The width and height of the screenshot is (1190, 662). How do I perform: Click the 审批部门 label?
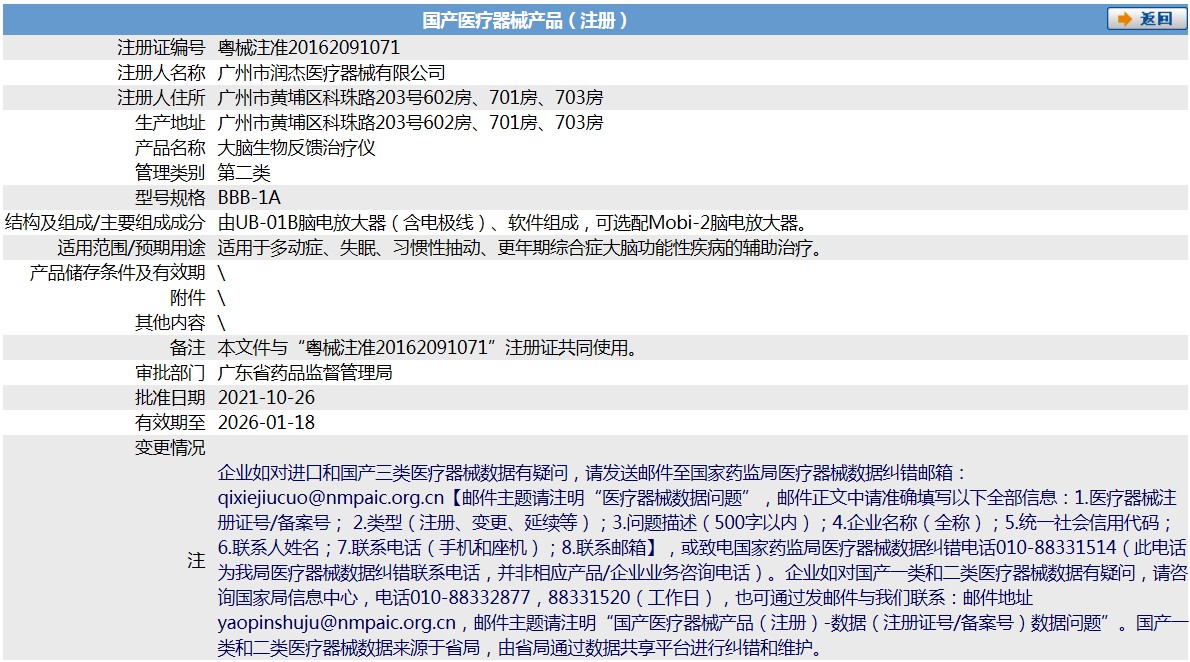pos(170,373)
